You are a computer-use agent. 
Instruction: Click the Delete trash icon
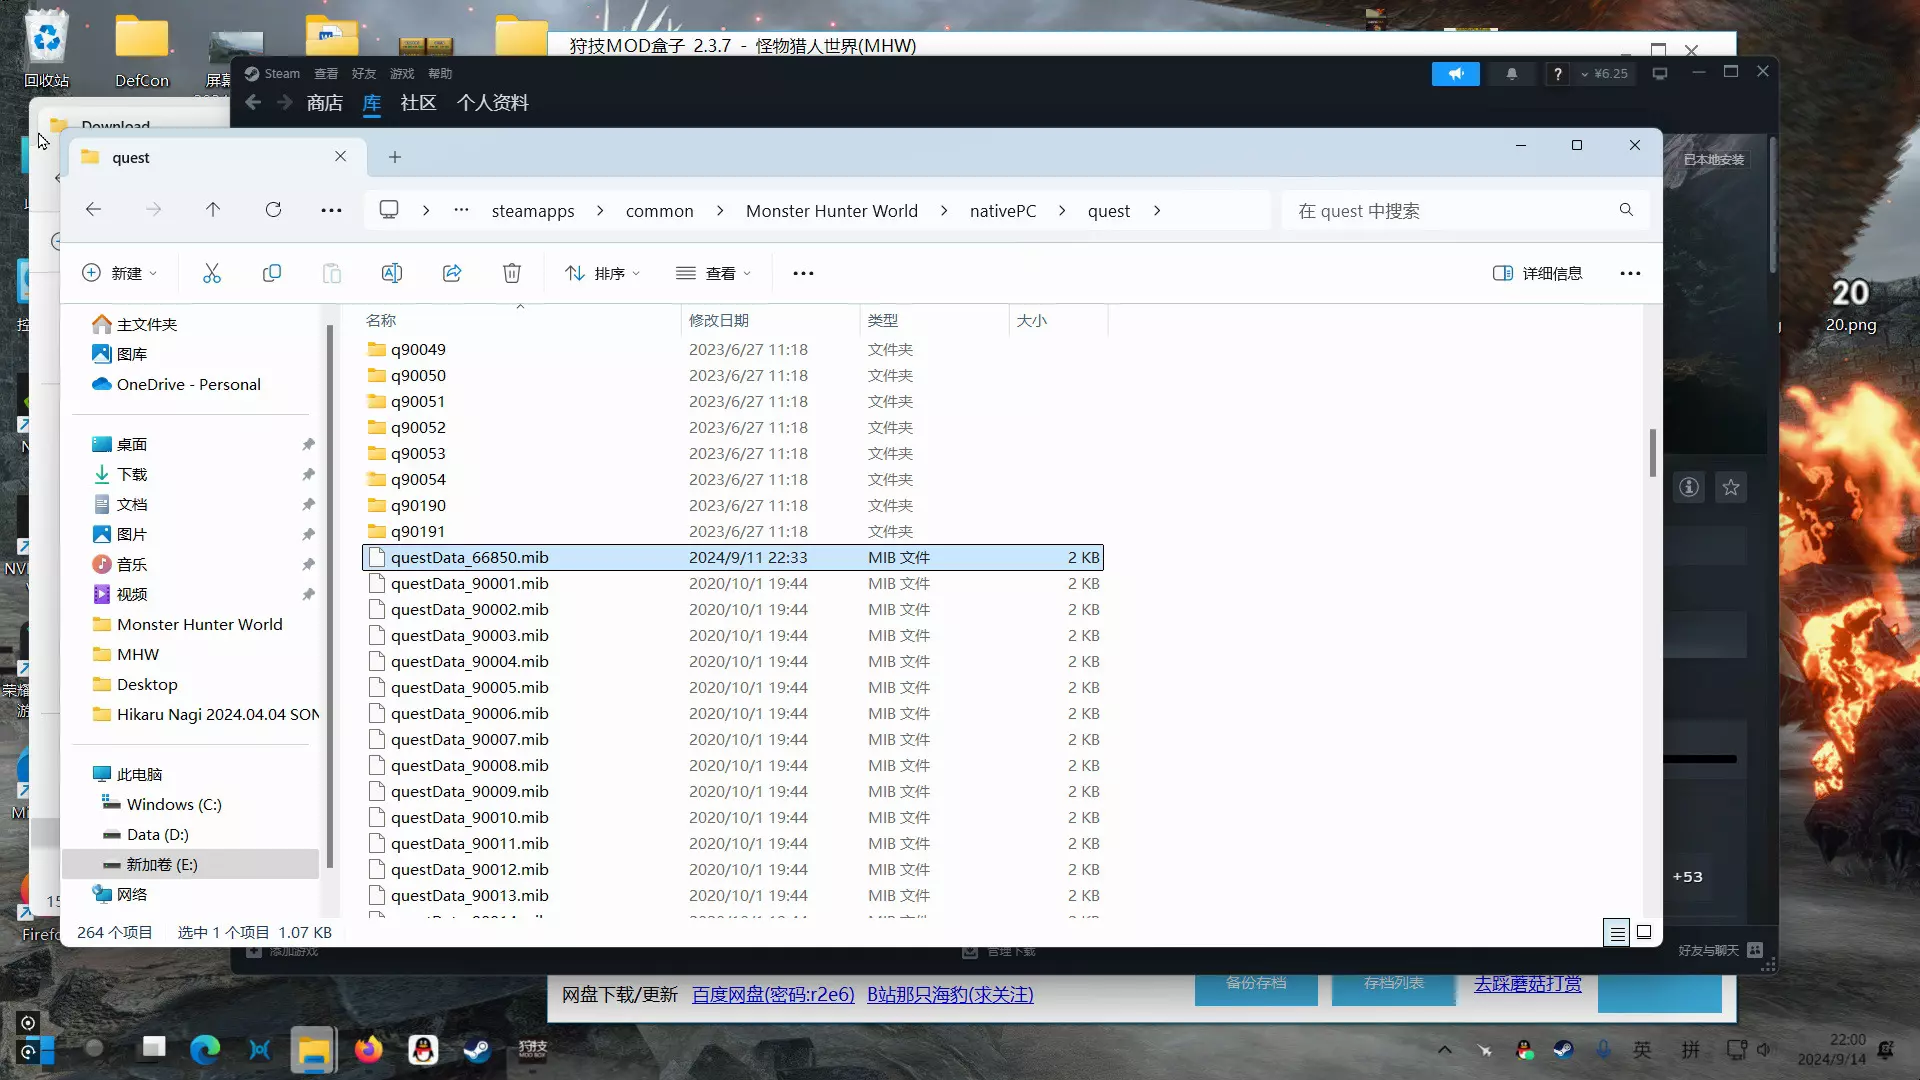point(512,273)
